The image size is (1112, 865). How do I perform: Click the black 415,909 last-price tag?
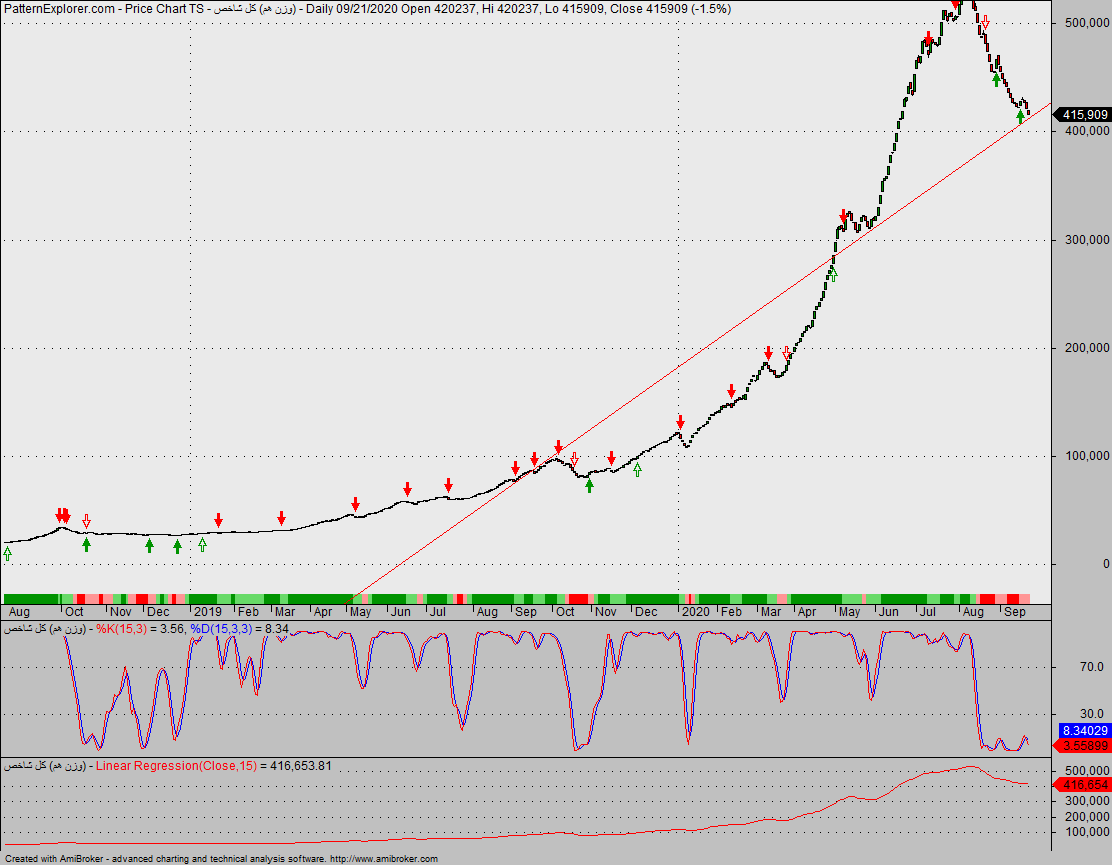[x=1082, y=114]
